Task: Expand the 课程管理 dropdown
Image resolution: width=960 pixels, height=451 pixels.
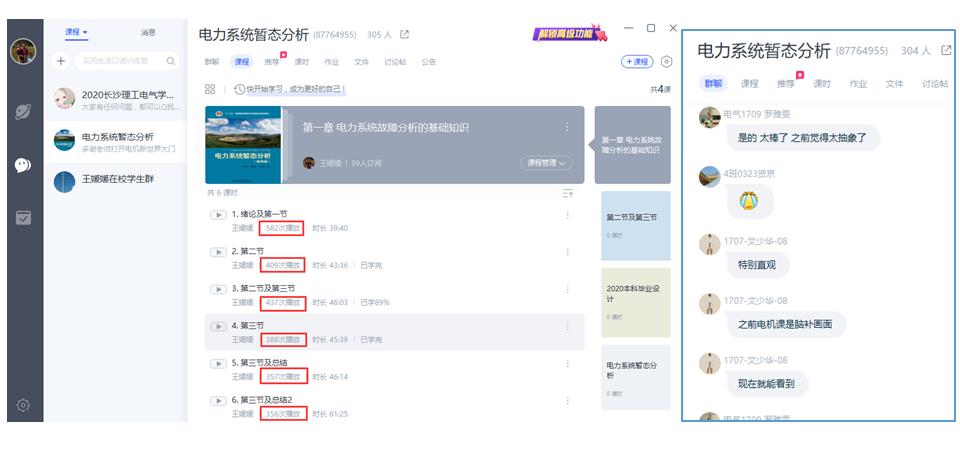Action: point(546,163)
